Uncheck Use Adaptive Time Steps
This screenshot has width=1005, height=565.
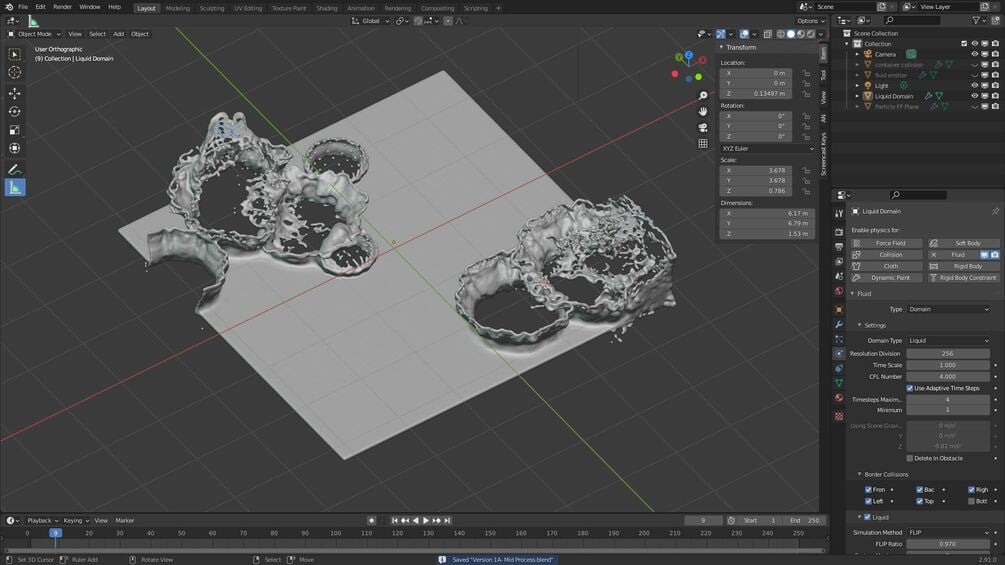point(910,388)
